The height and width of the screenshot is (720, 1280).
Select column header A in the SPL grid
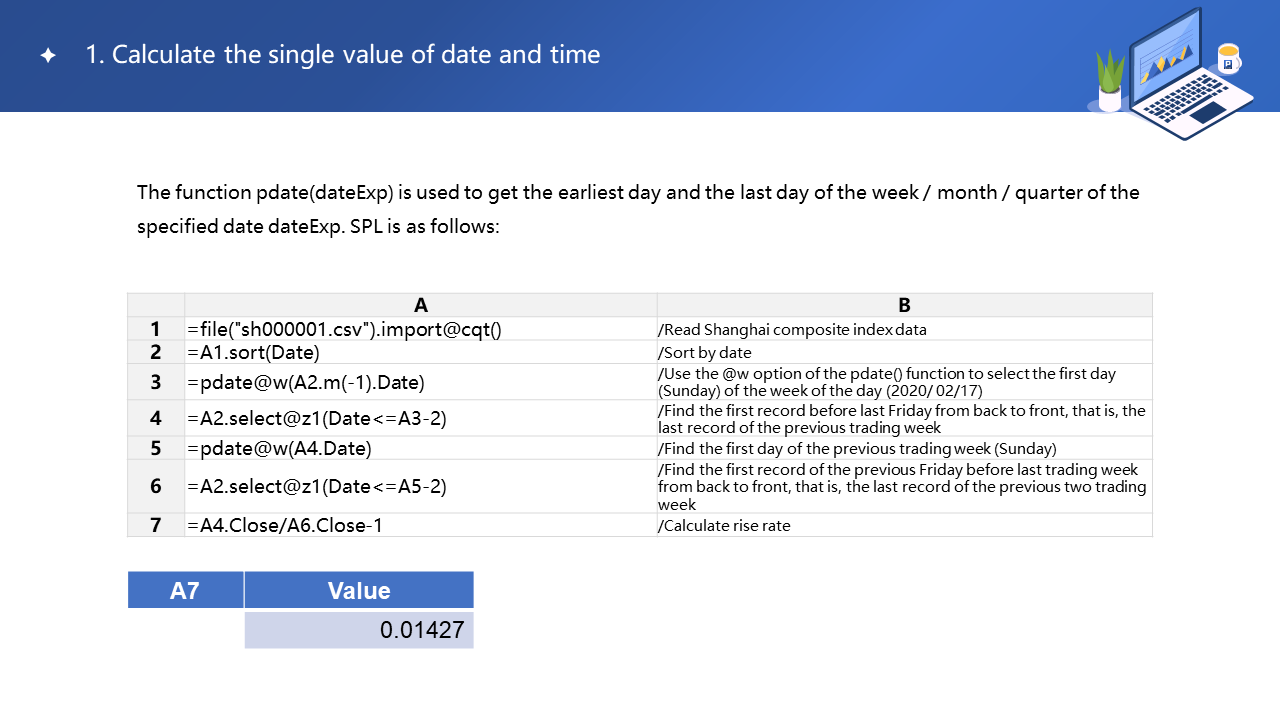[x=420, y=305]
